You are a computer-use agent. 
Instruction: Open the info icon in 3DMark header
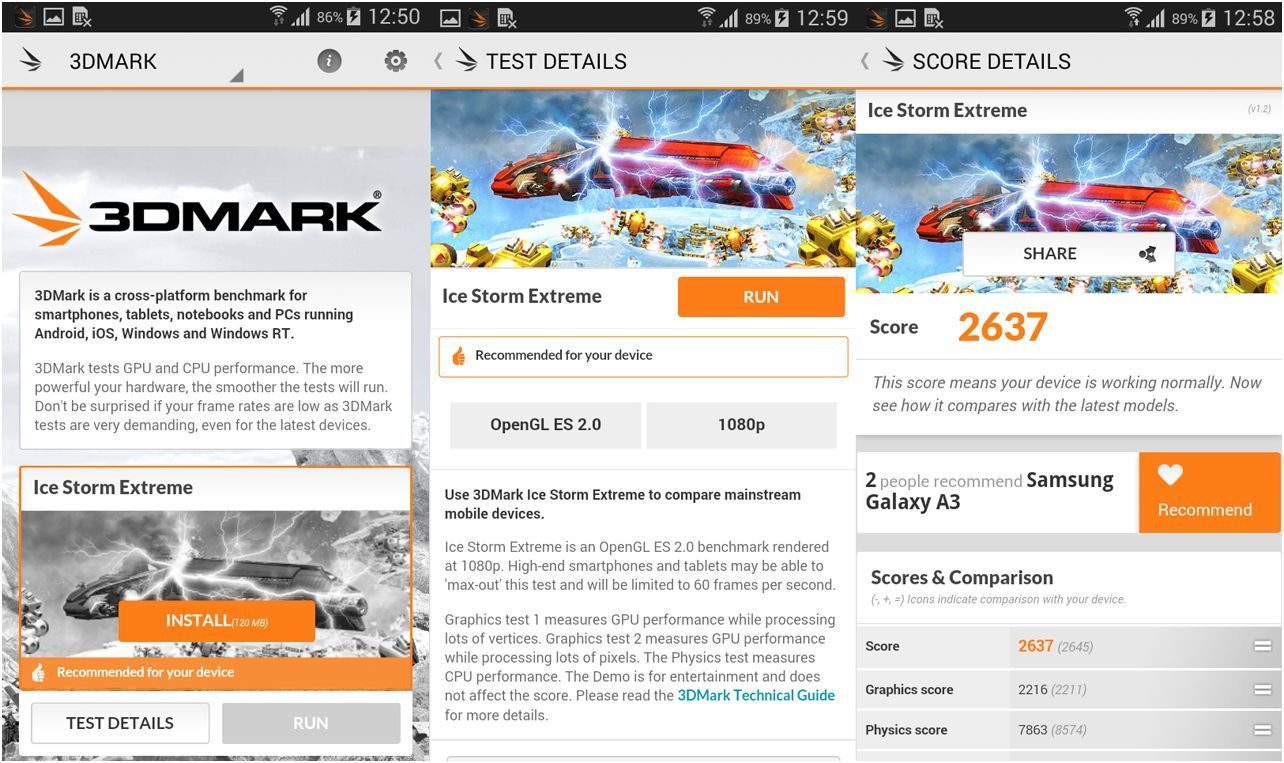coord(329,62)
